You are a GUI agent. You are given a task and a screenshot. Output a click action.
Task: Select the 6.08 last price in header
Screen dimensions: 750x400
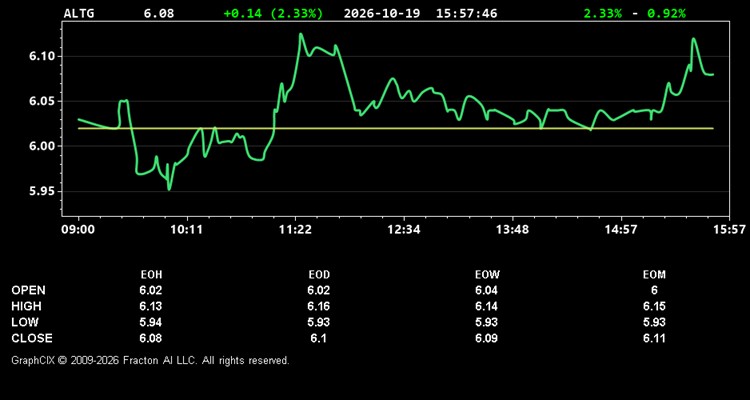159,13
